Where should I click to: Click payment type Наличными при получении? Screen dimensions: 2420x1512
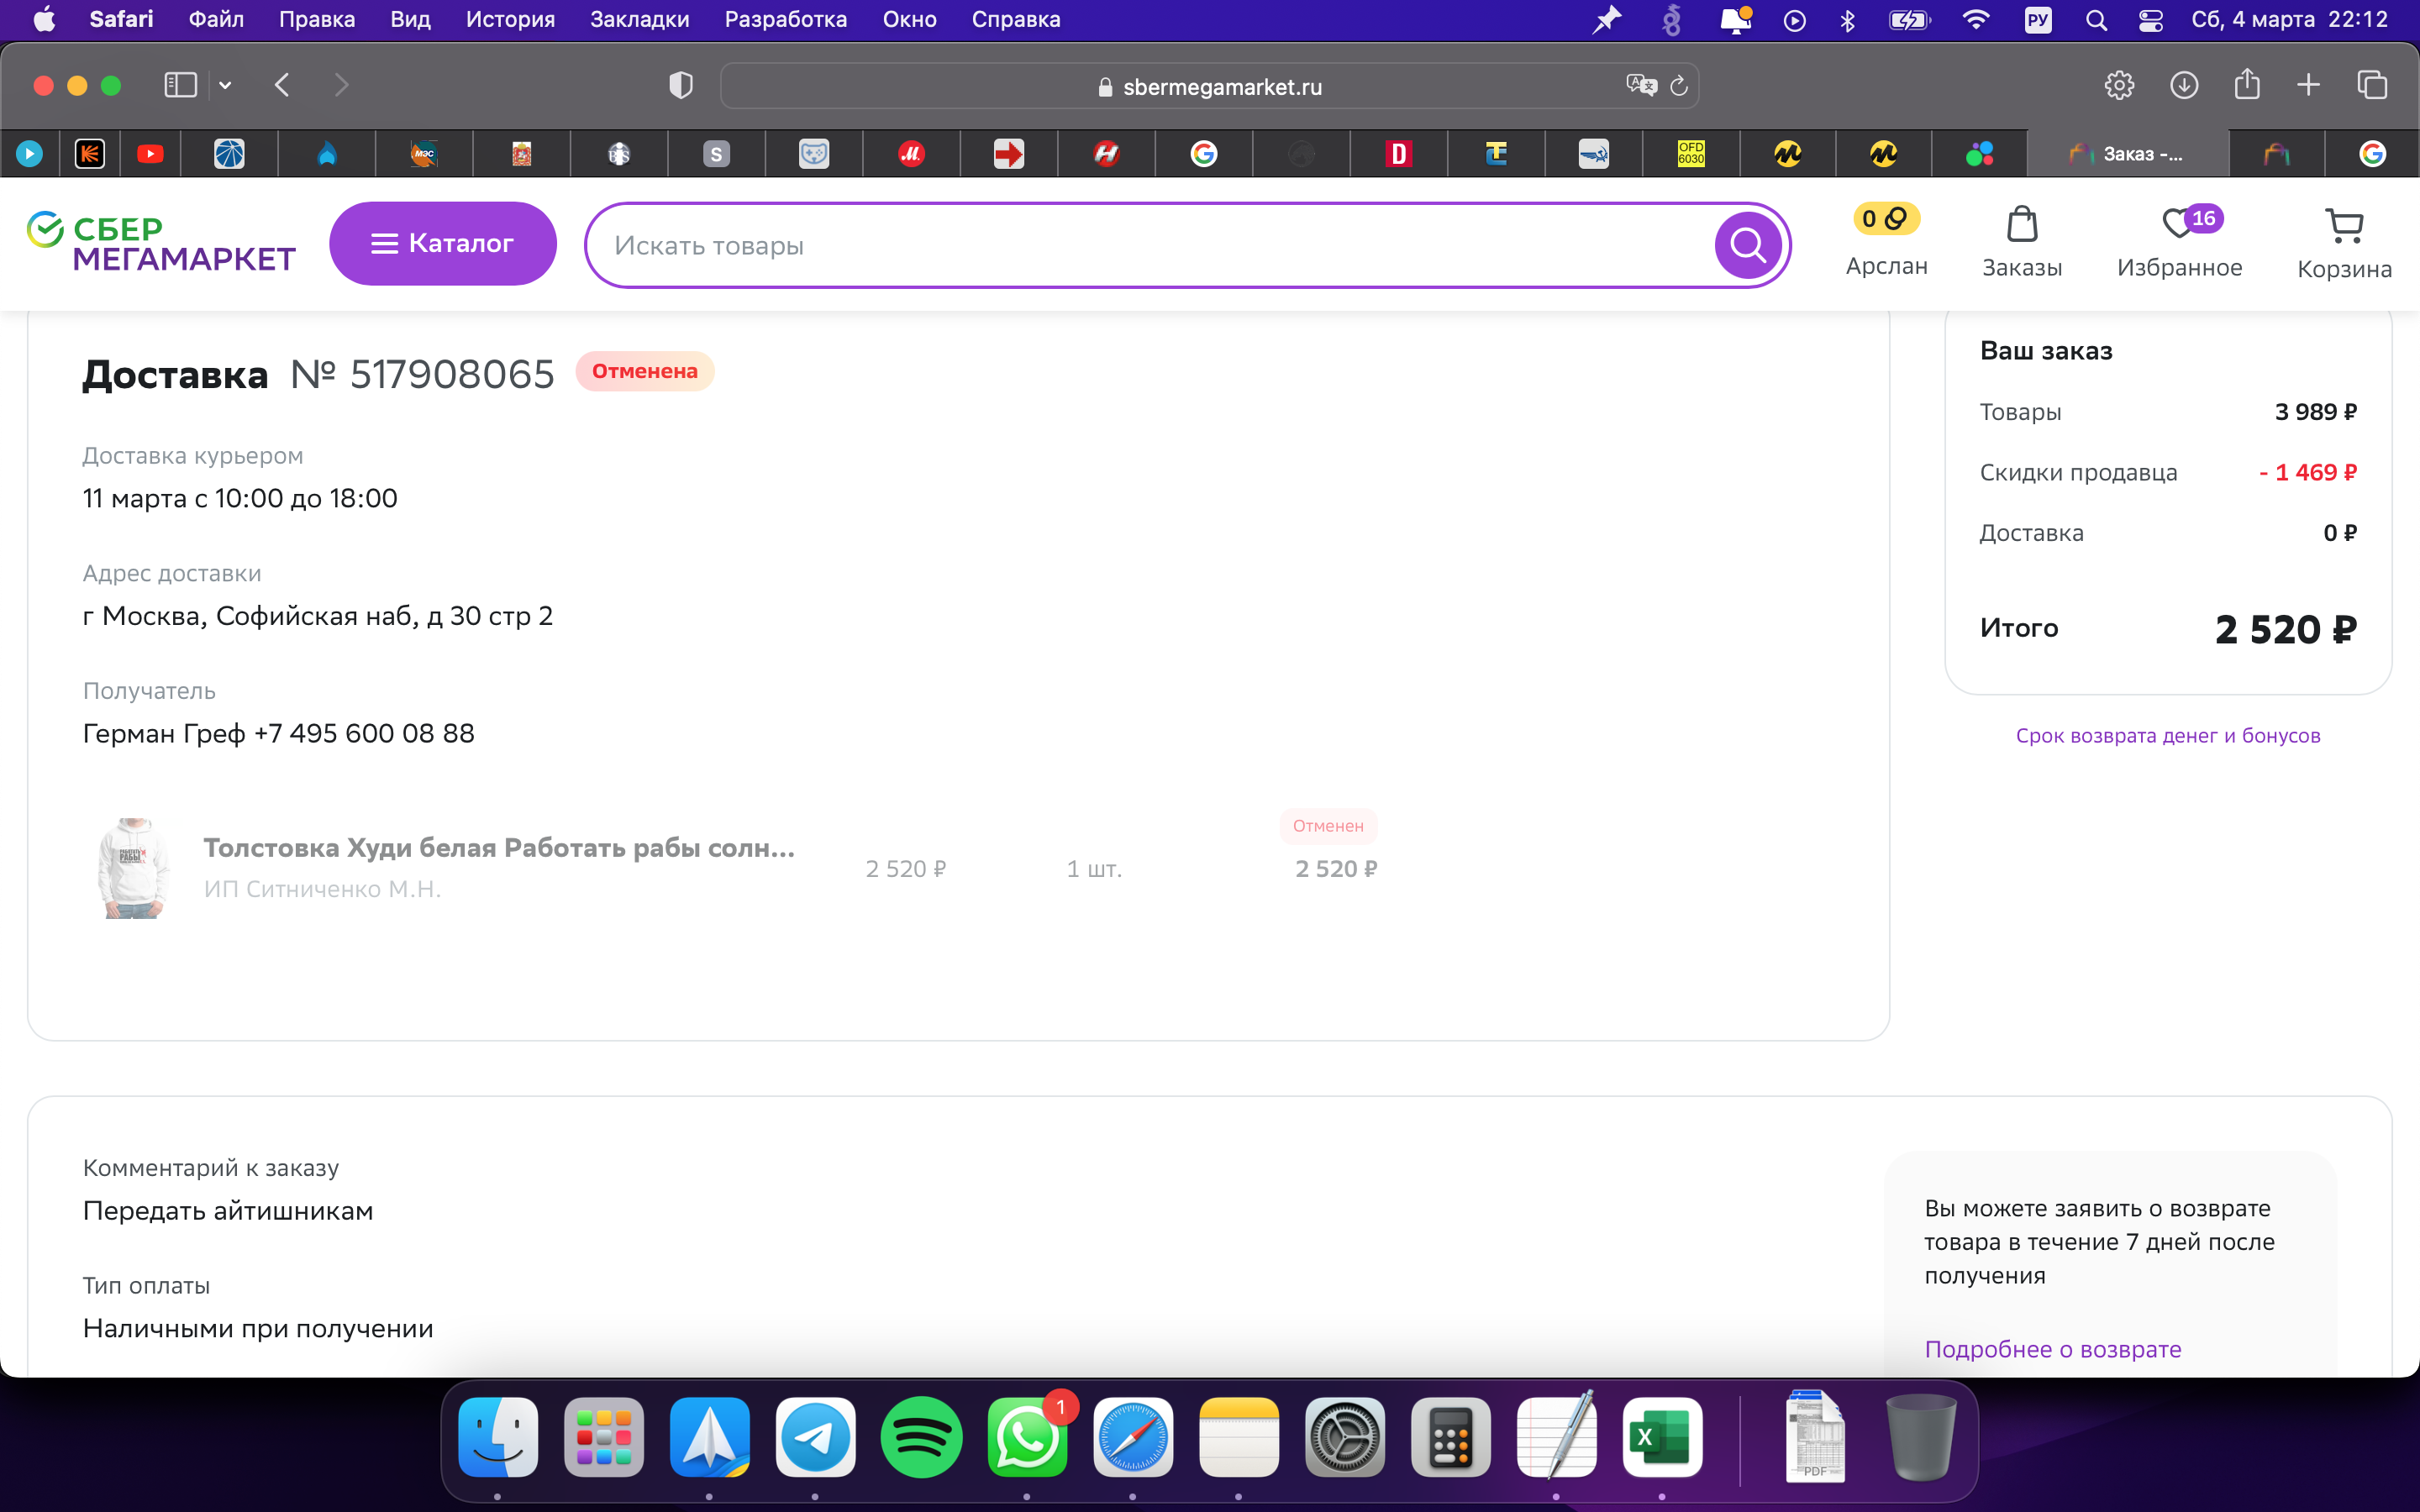tap(258, 1329)
